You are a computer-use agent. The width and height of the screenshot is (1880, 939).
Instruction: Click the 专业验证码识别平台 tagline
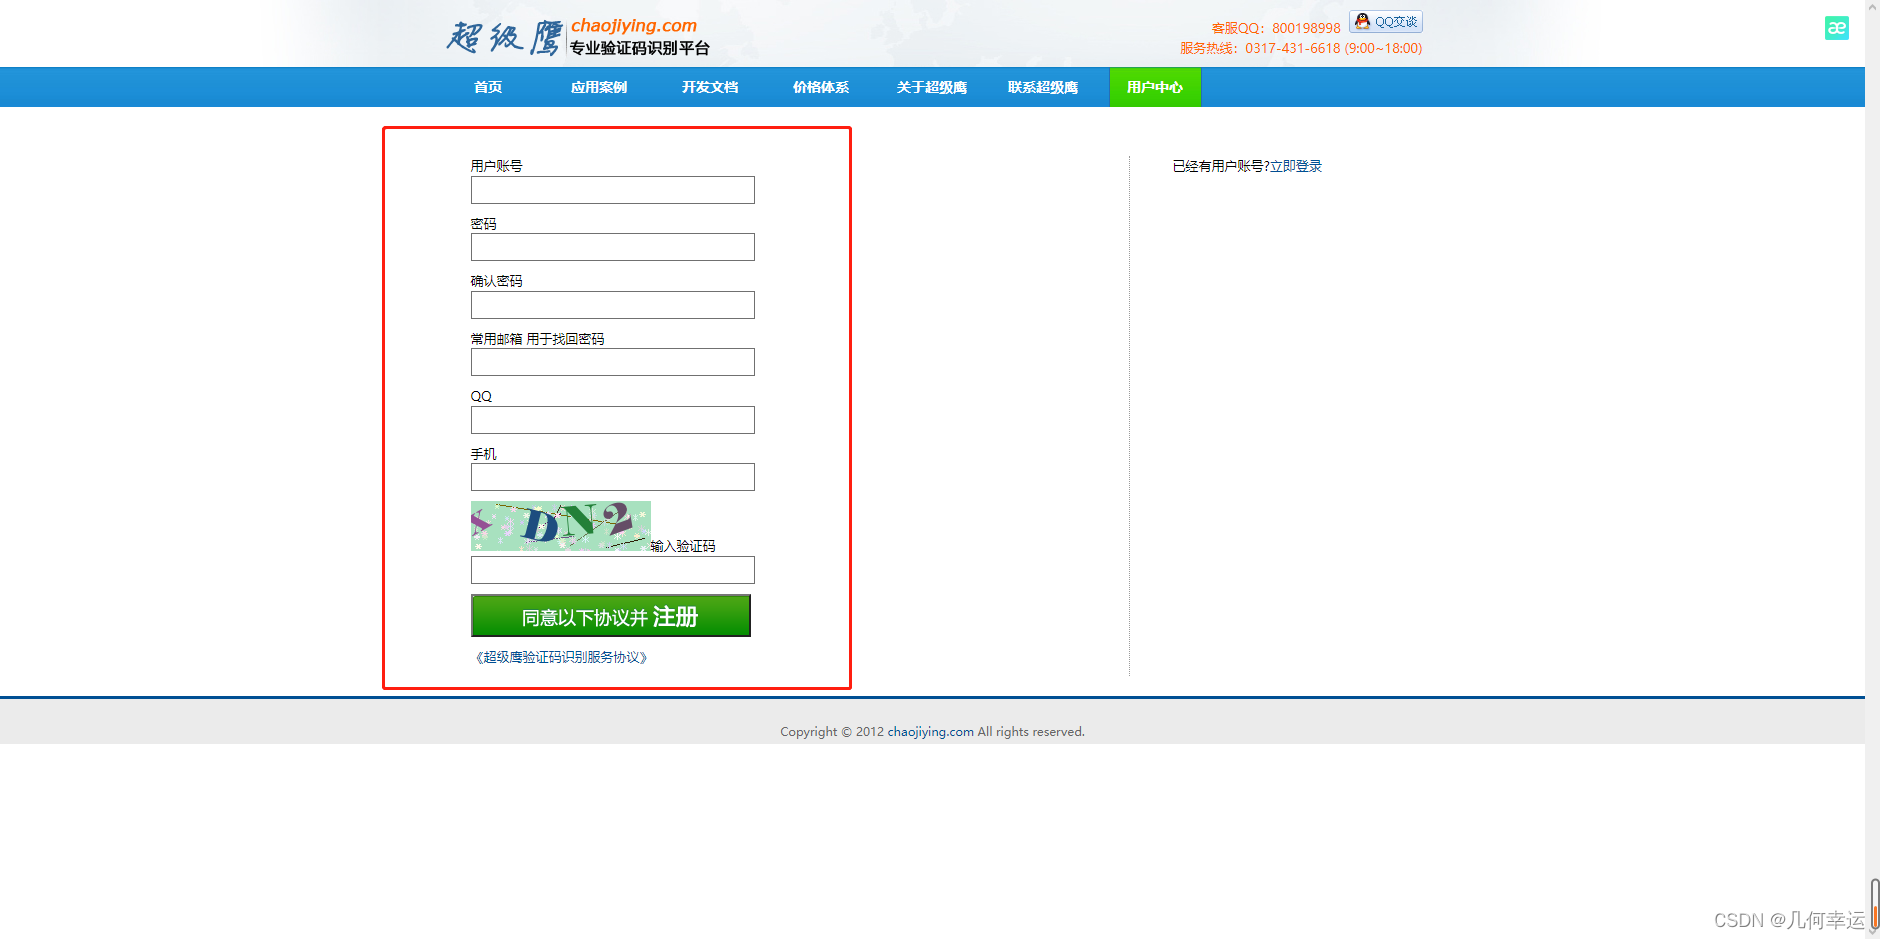(640, 48)
